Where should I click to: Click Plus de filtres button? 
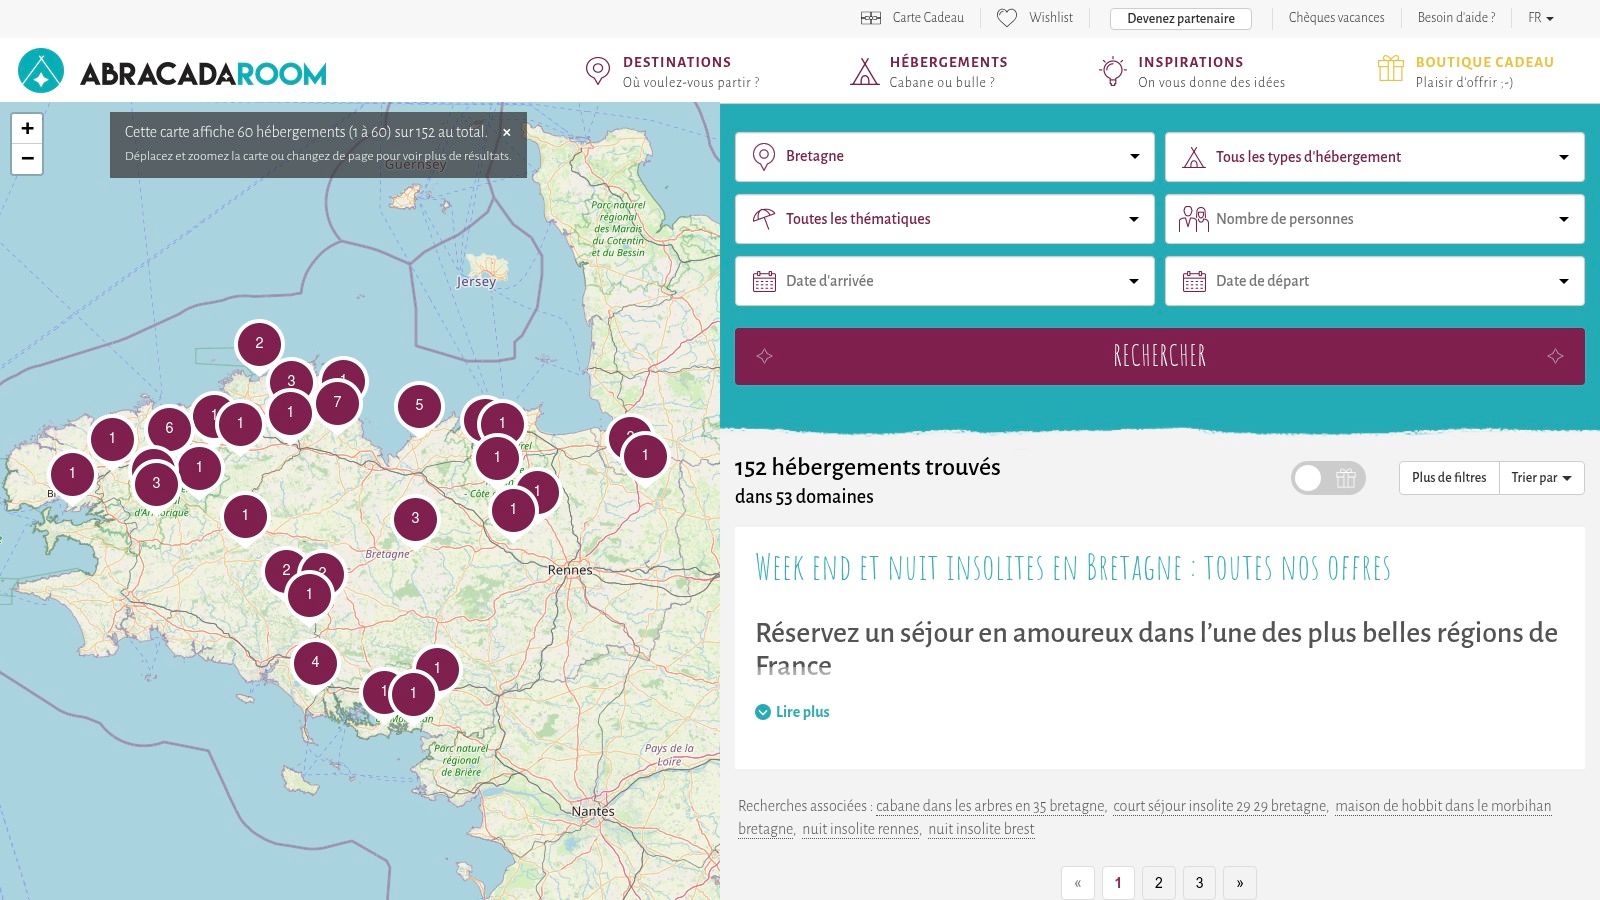1449,478
